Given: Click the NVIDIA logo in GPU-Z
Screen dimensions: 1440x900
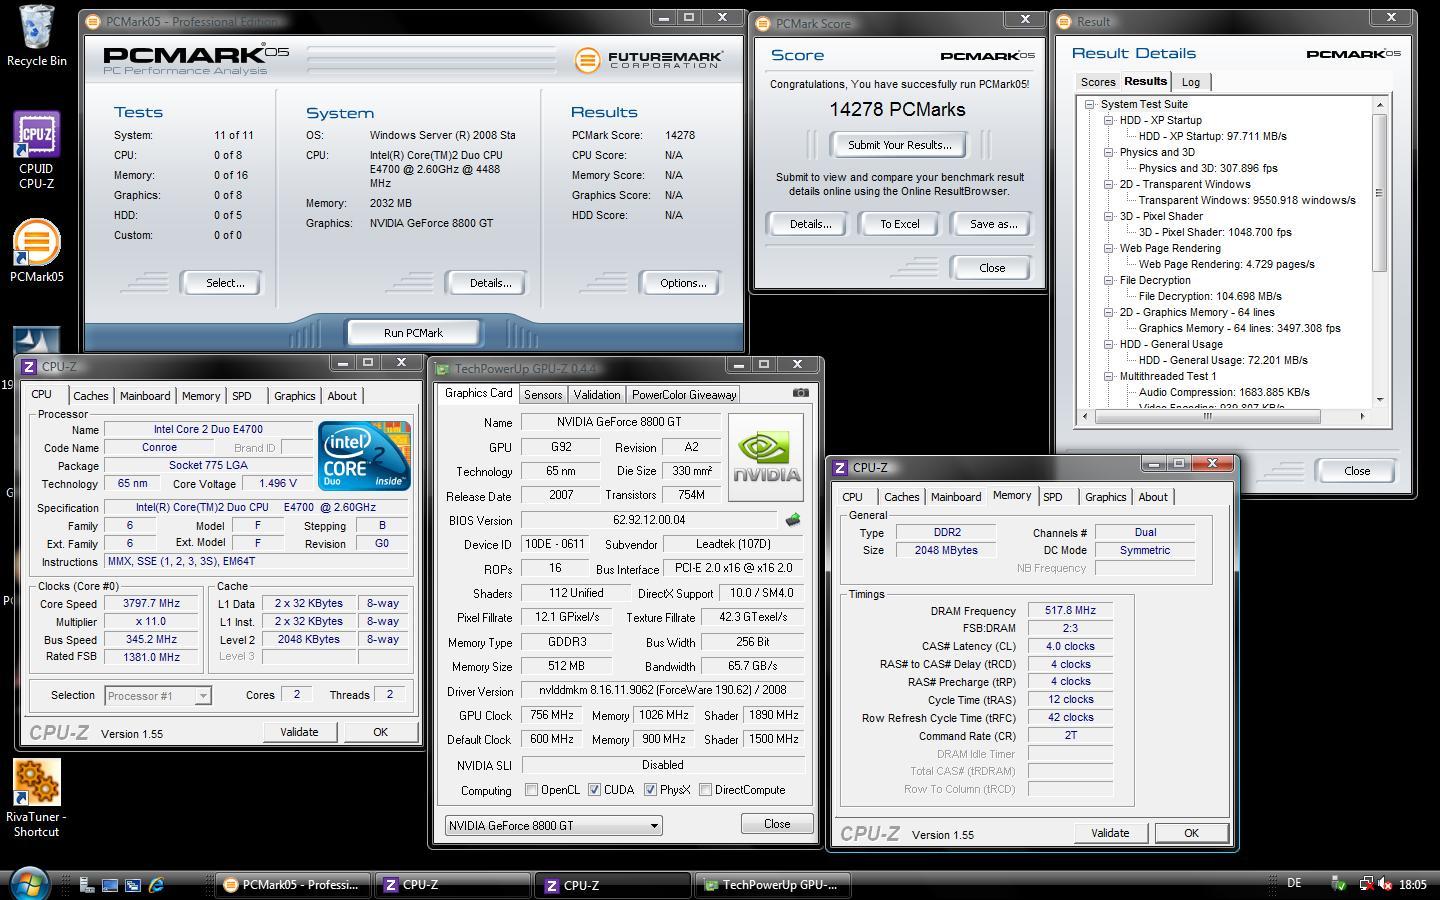Looking at the screenshot, I should pos(766,457).
